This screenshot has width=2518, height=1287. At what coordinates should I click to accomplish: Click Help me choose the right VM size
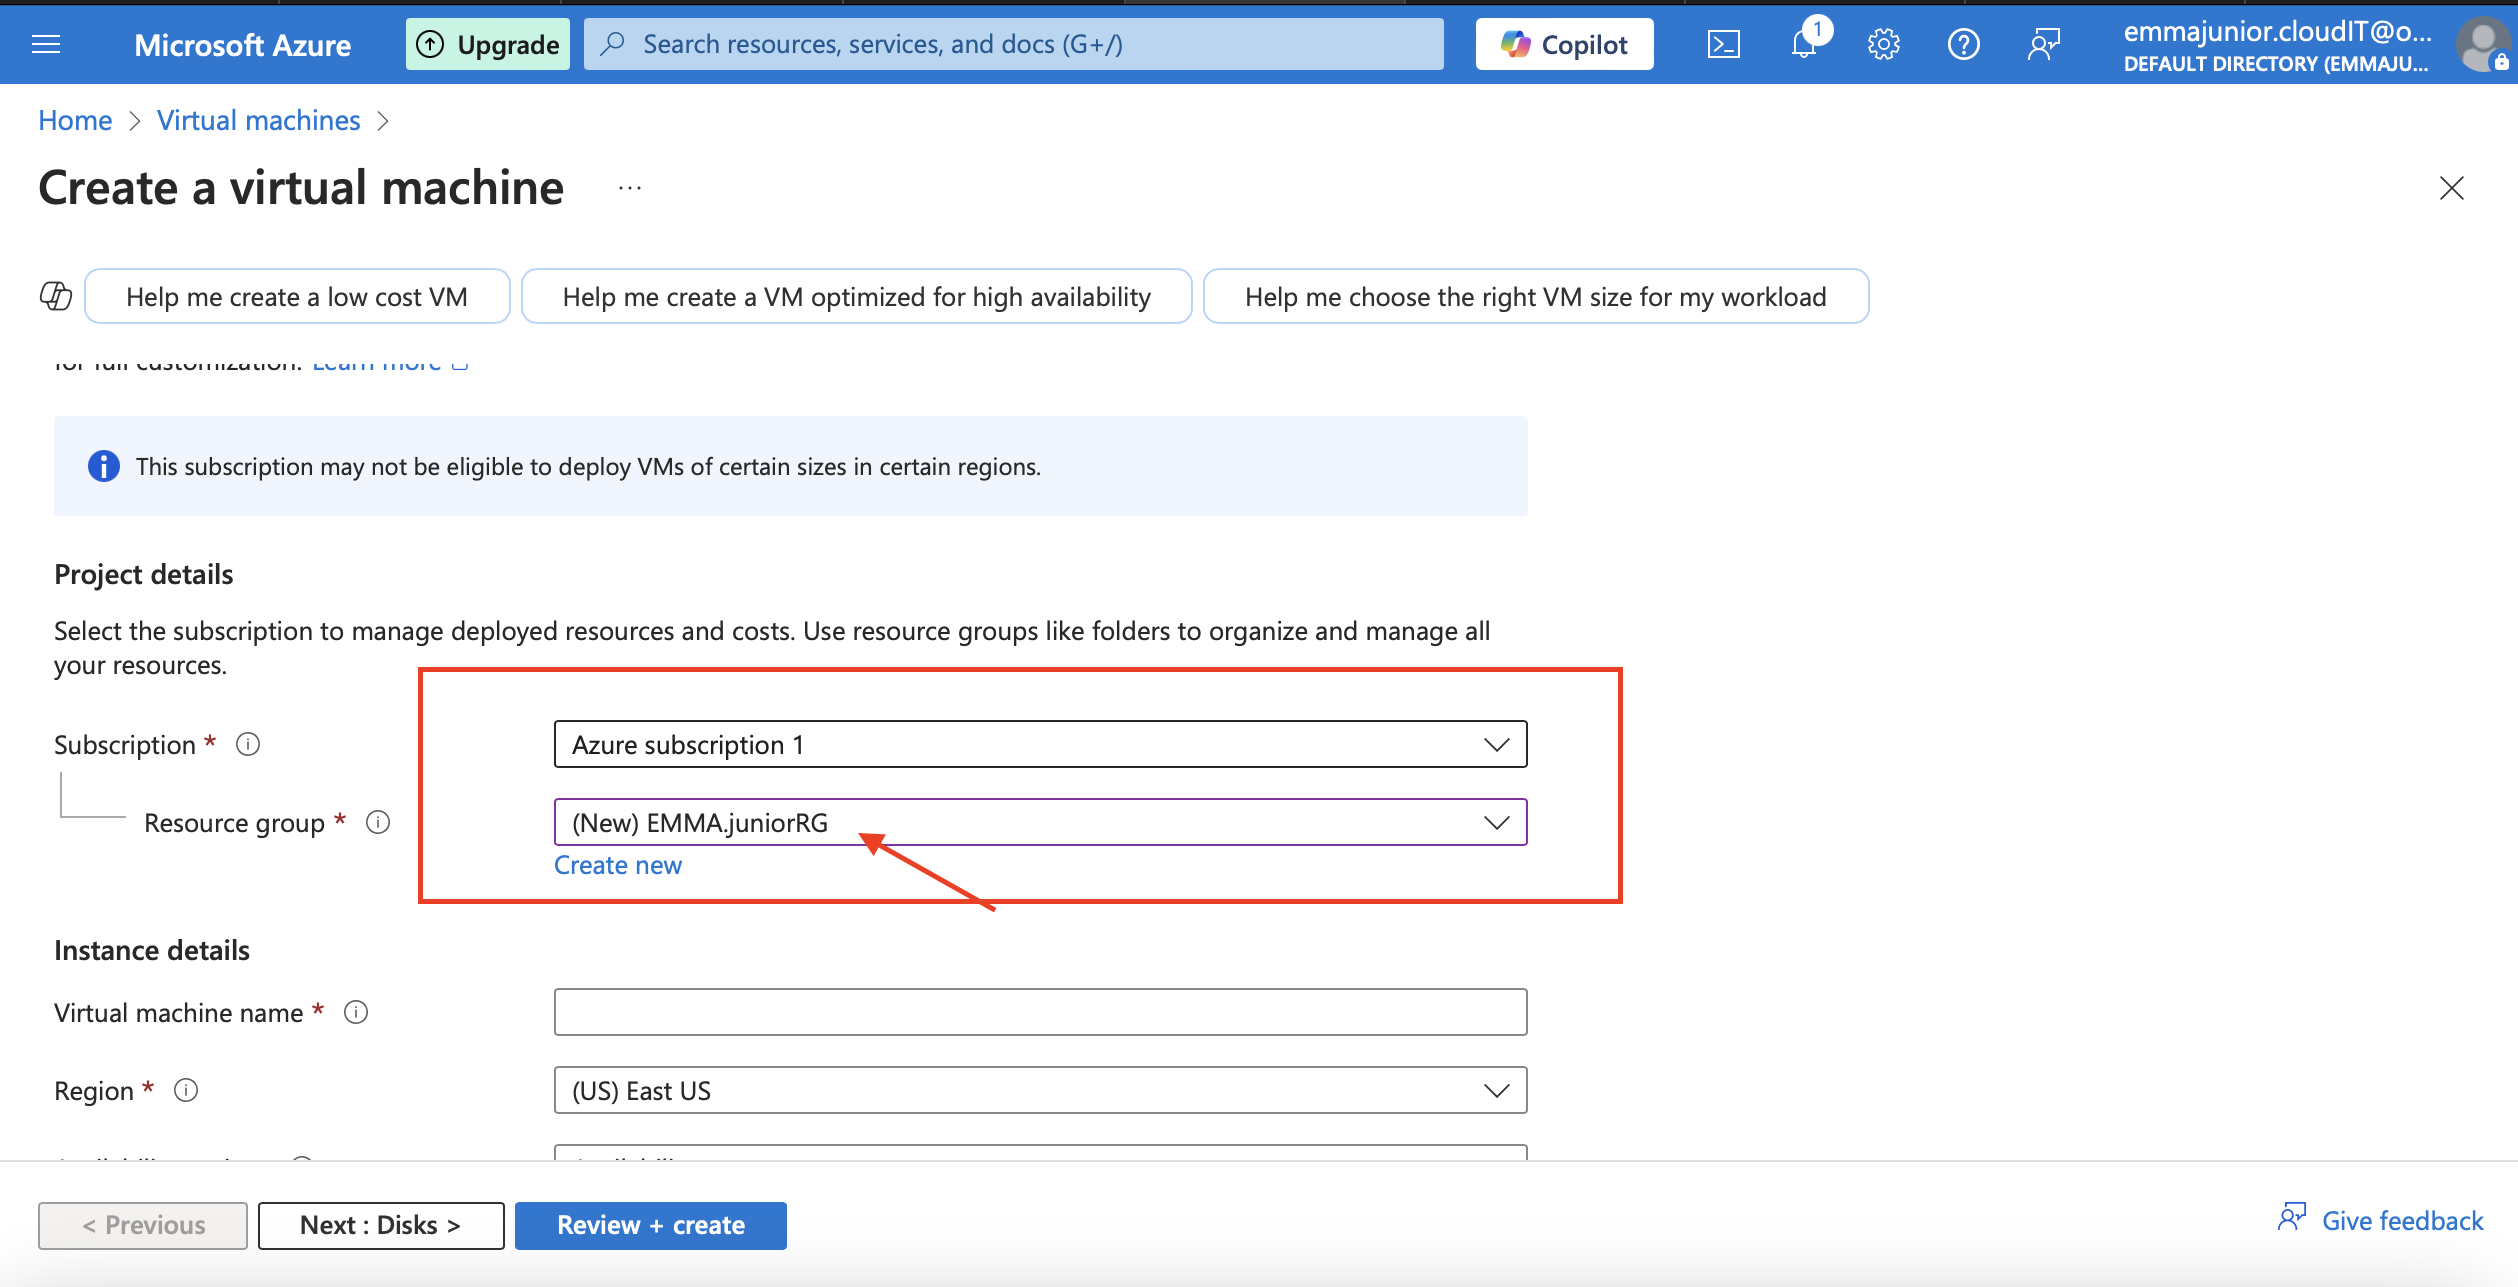point(1535,296)
